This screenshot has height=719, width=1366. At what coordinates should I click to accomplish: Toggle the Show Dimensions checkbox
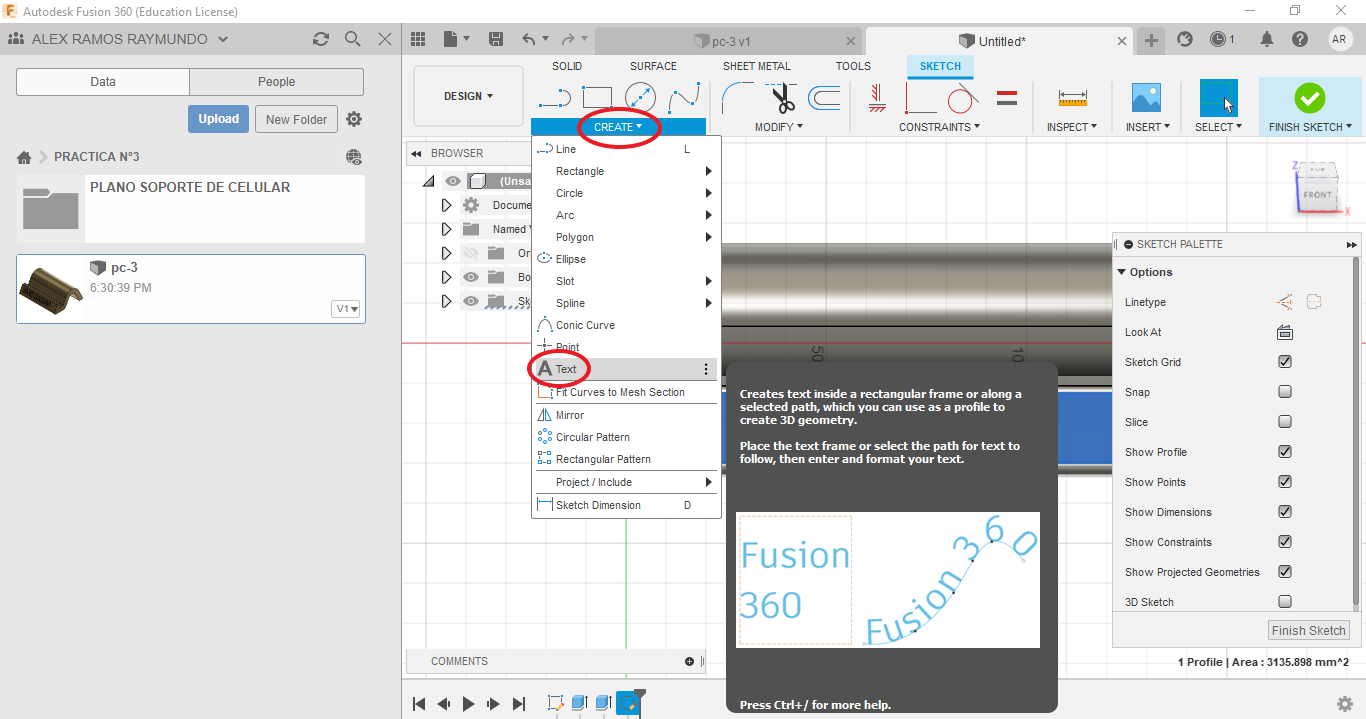1285,512
